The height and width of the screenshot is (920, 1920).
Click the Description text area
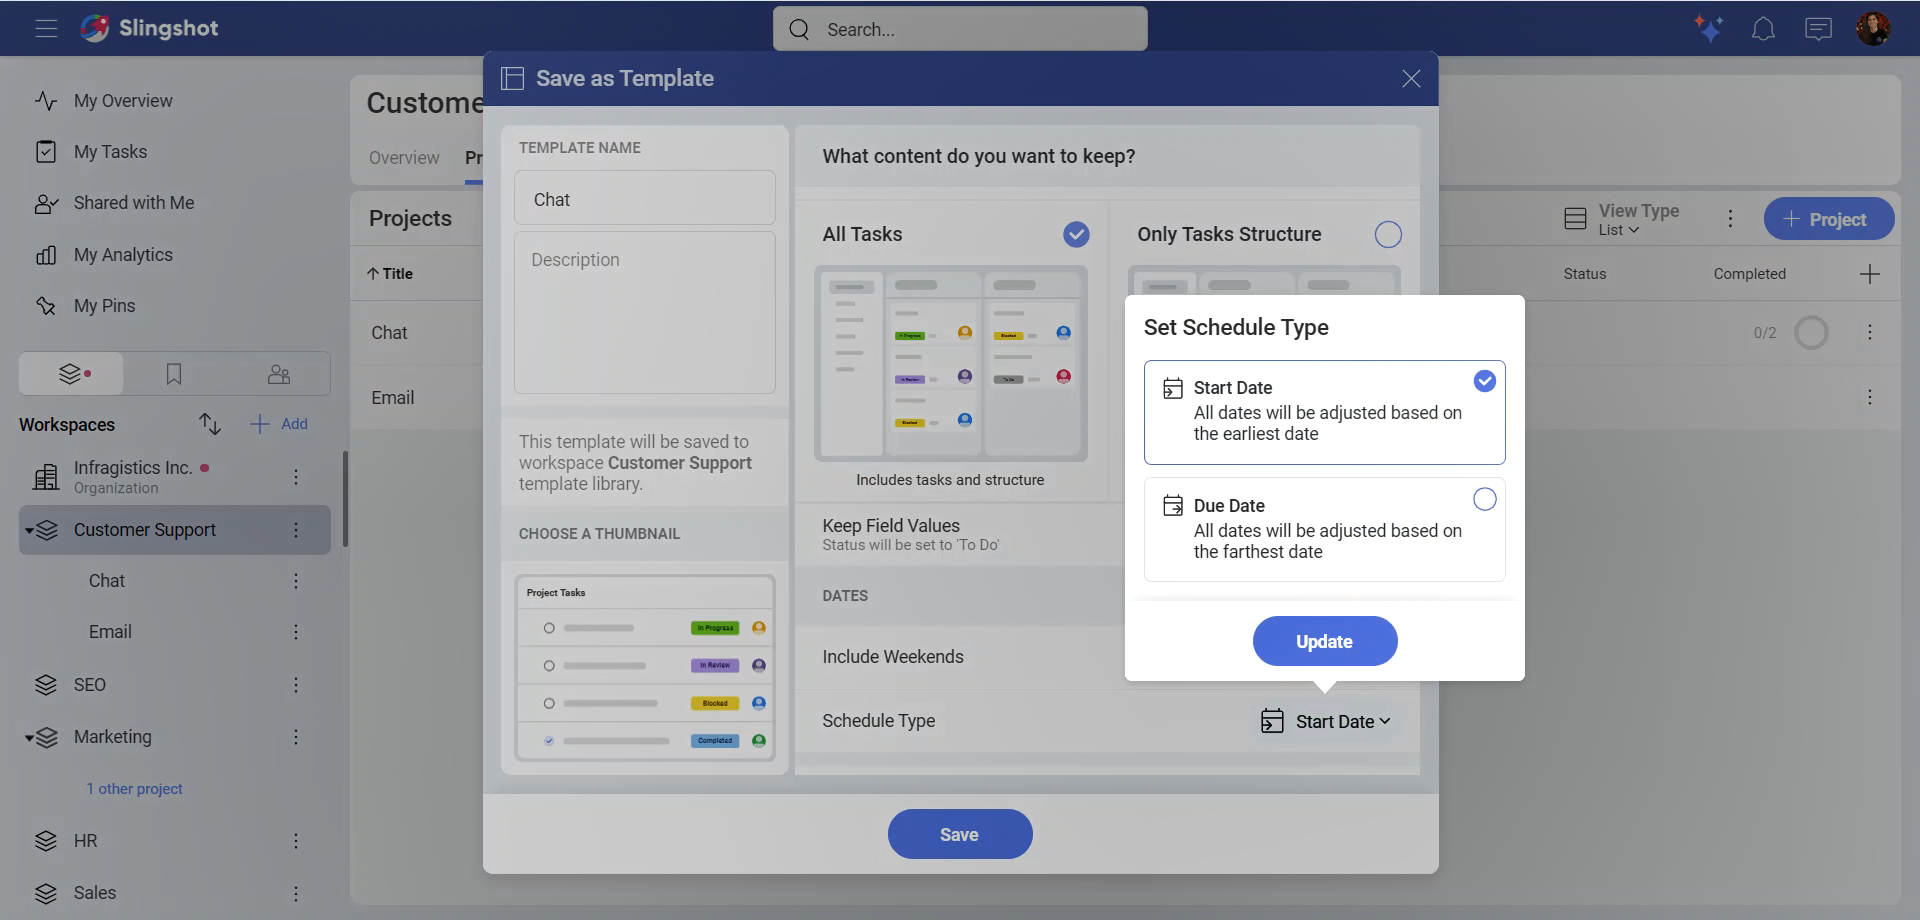pos(645,313)
